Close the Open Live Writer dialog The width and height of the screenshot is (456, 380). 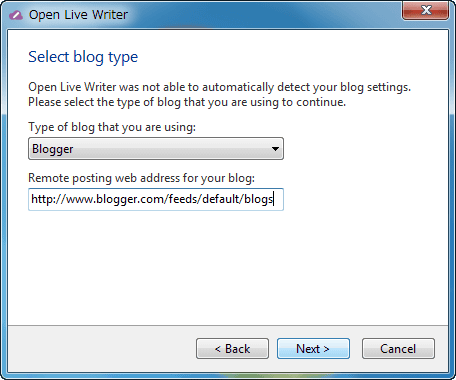[426, 10]
